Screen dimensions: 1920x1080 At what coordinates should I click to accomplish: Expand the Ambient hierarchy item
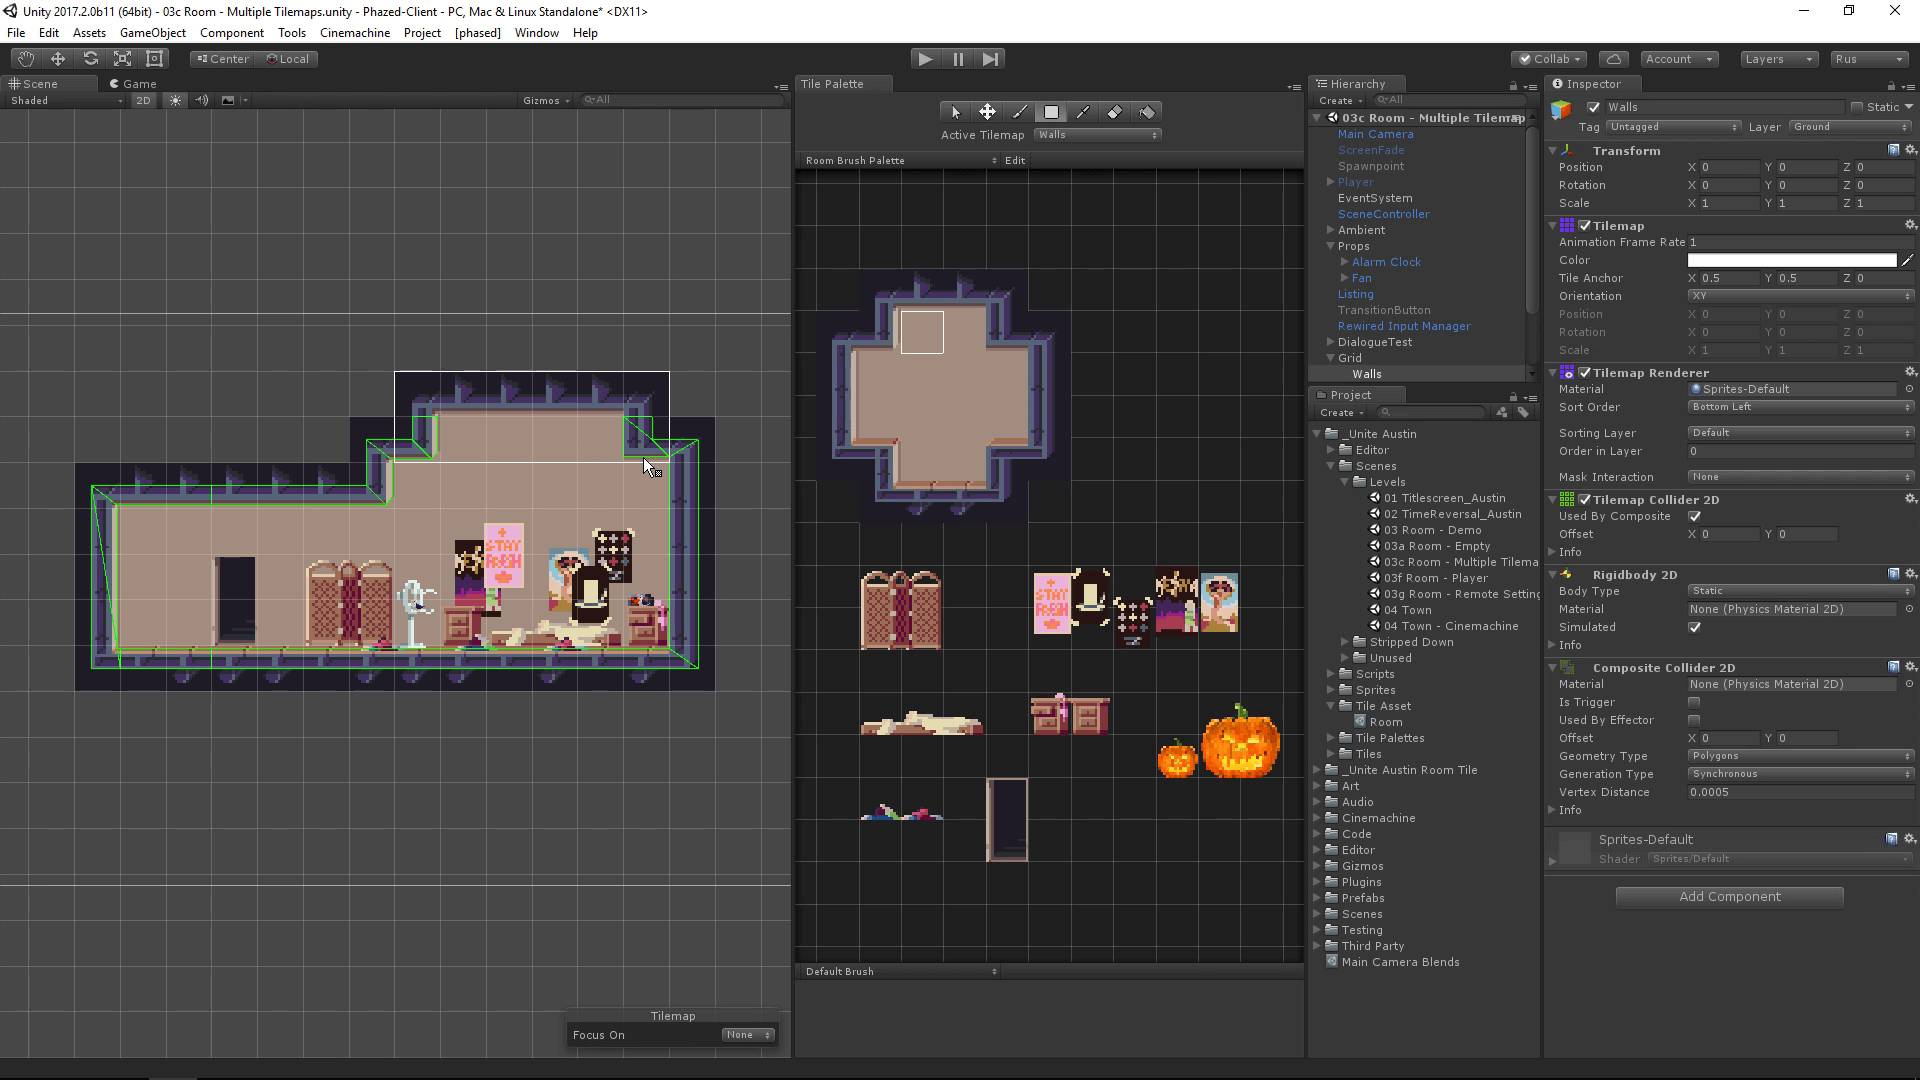click(1331, 230)
